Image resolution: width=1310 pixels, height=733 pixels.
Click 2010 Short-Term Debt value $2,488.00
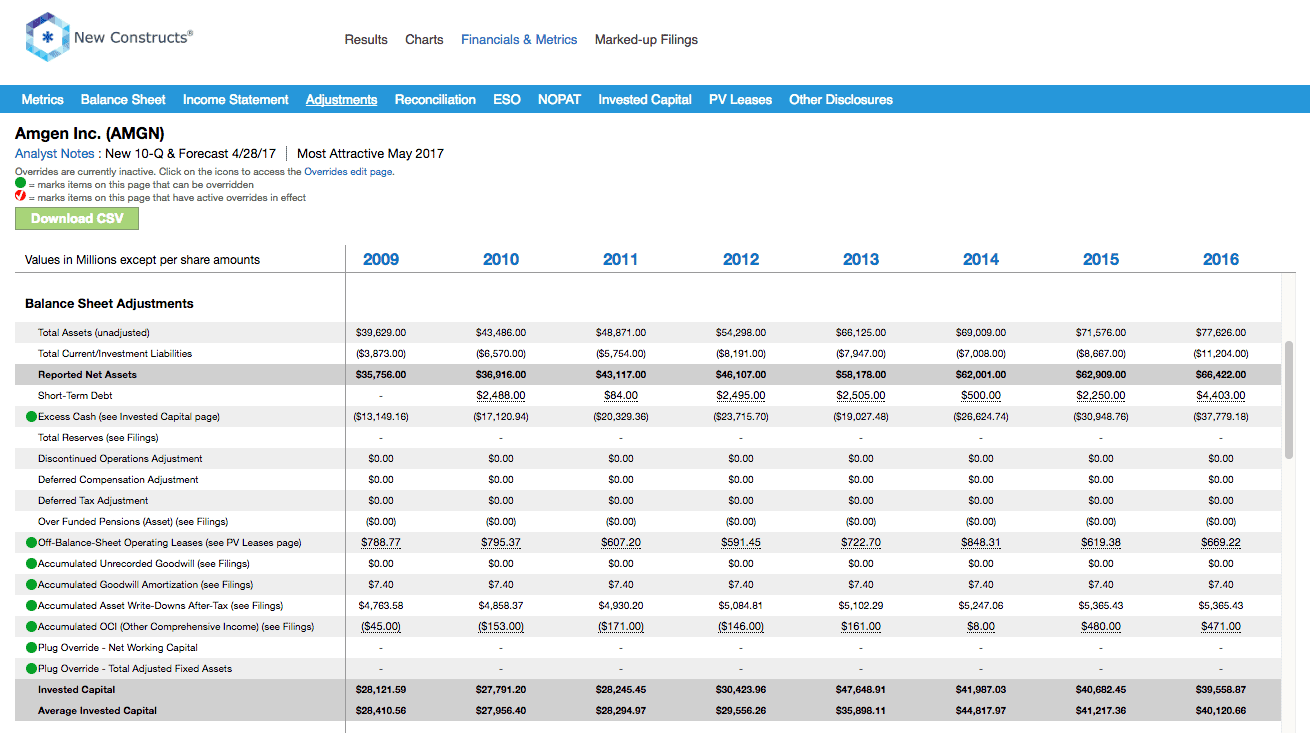pos(501,396)
